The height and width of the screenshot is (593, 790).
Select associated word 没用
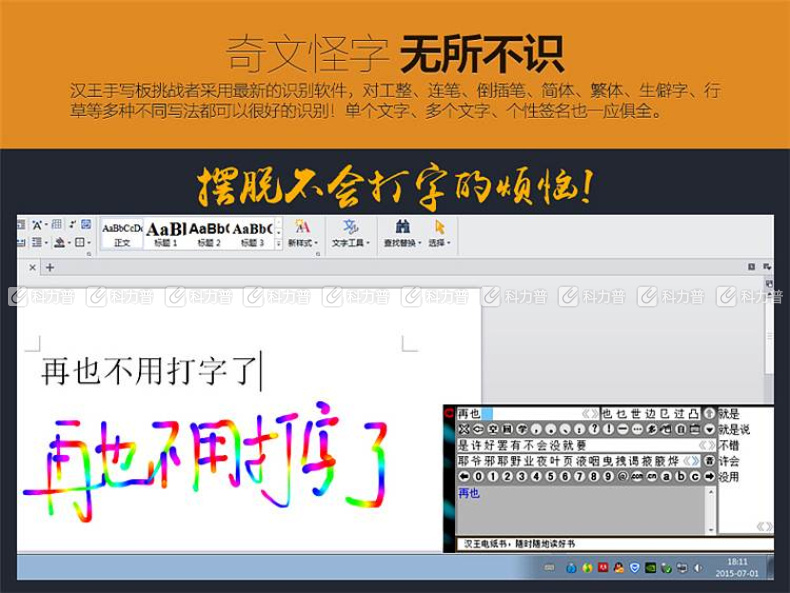(729, 477)
